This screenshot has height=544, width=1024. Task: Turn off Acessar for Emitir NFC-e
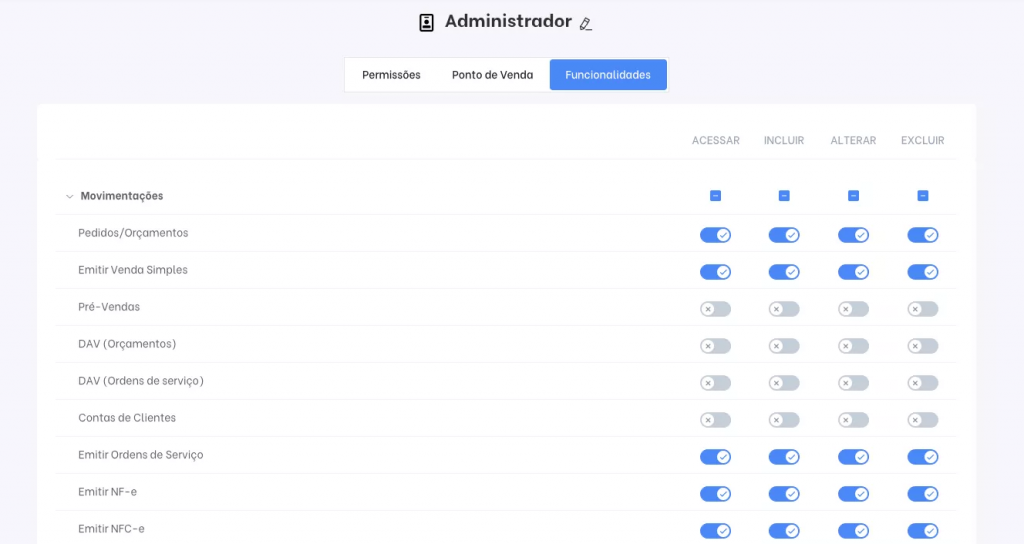(715, 531)
